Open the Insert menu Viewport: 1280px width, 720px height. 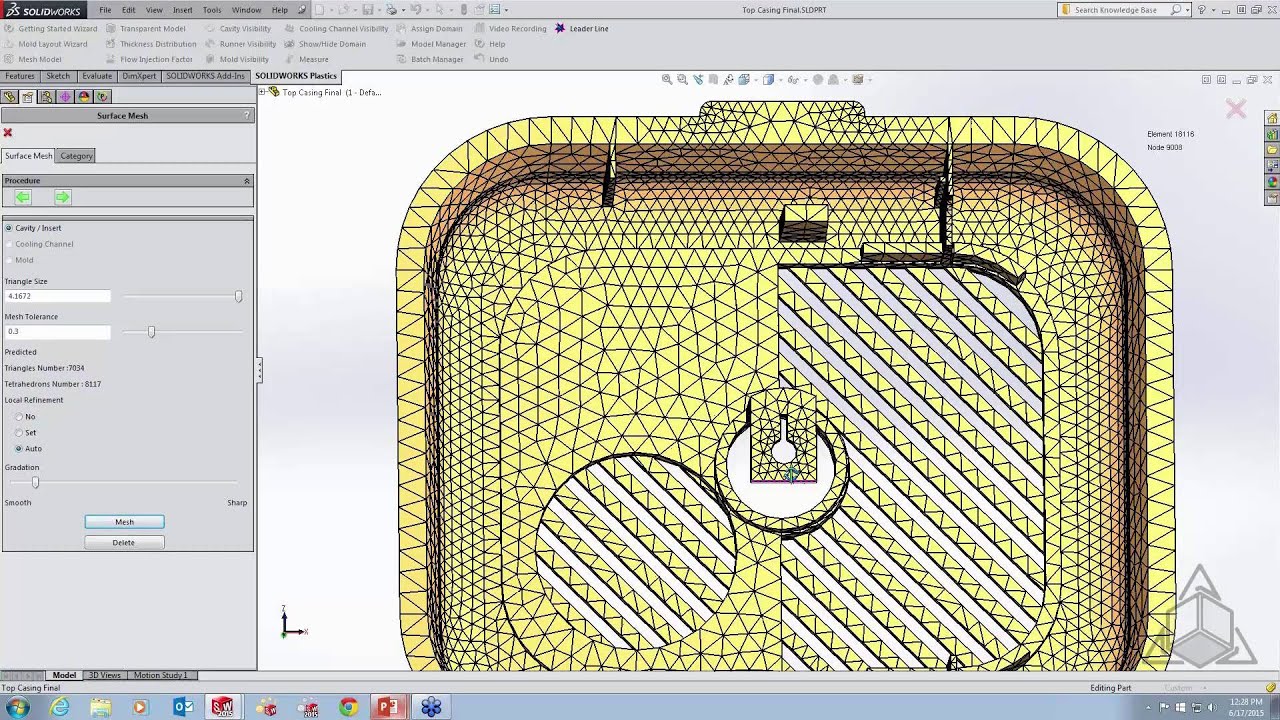(183, 10)
